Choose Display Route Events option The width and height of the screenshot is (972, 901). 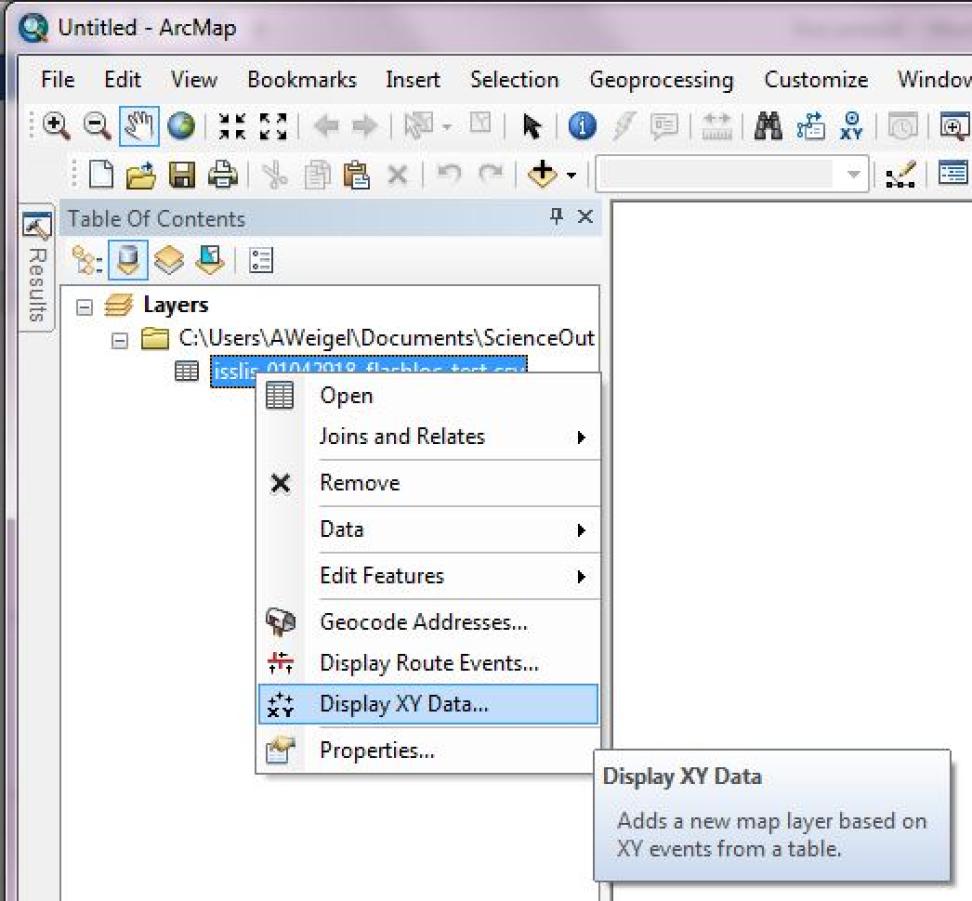(428, 663)
